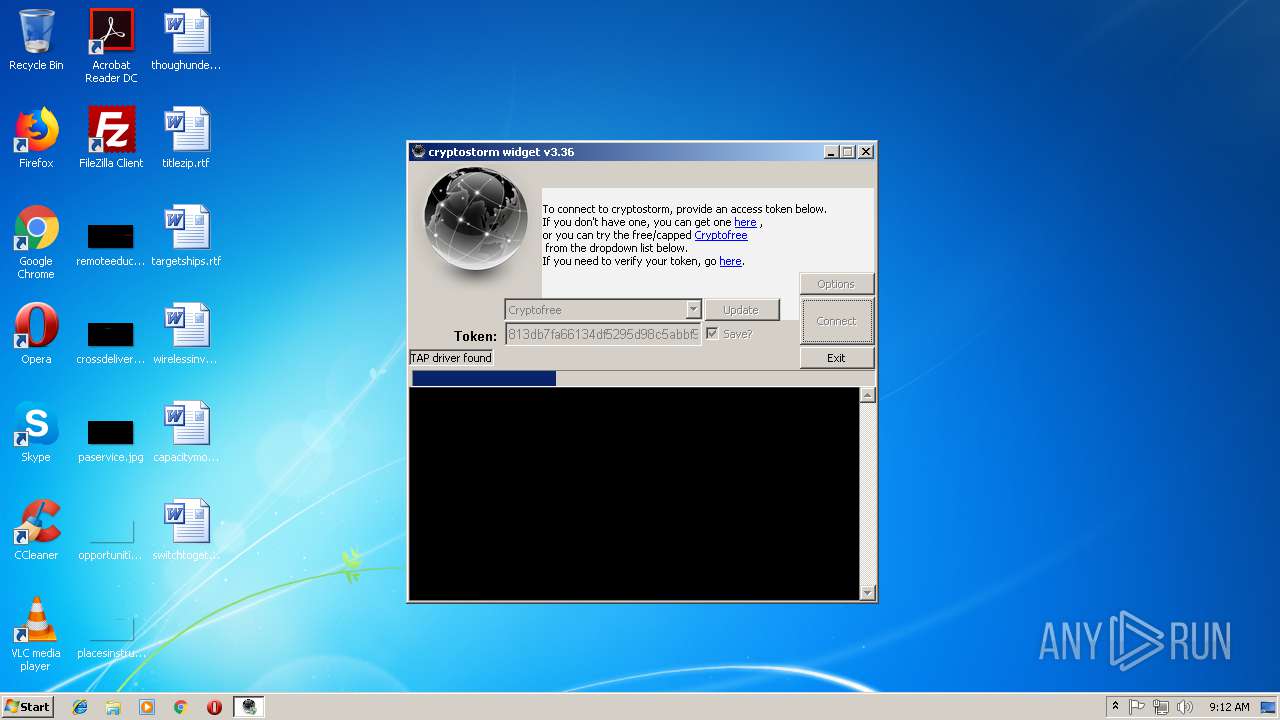1280x720 pixels.
Task: Follow 'here' link to verify token
Action: [730, 261]
